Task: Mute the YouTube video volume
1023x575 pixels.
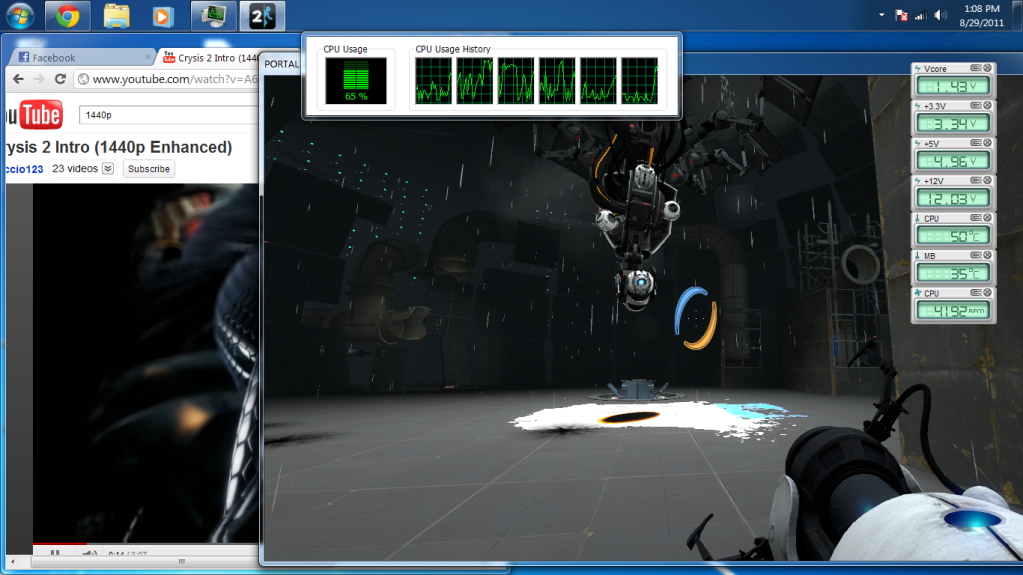Action: point(89,554)
